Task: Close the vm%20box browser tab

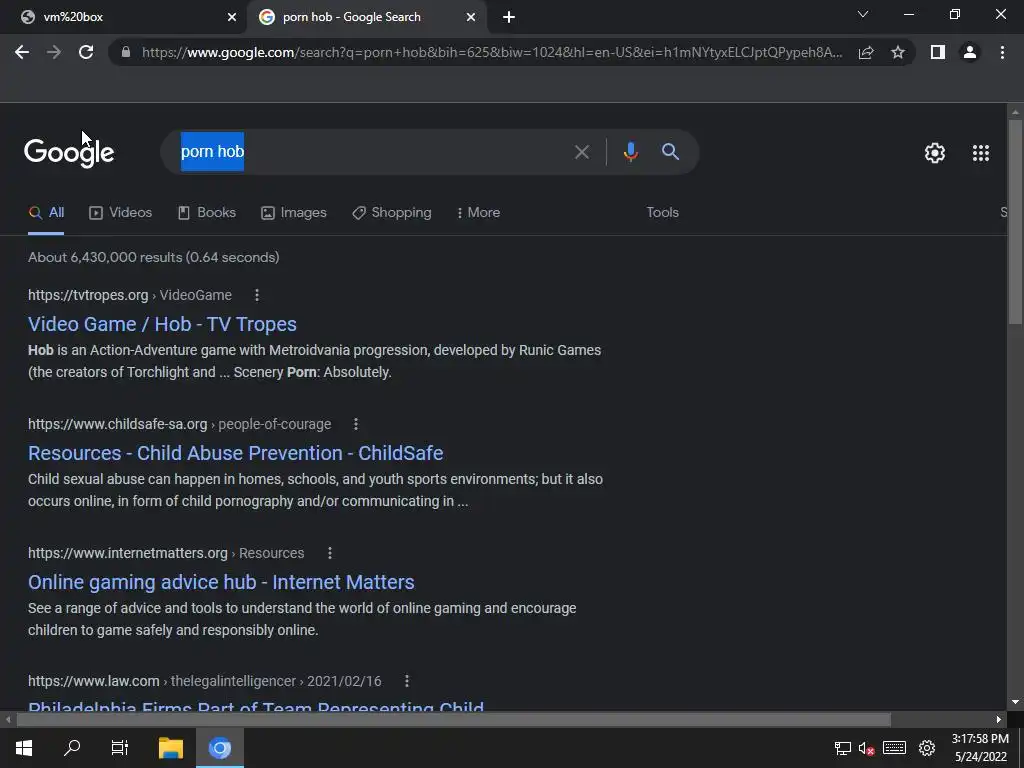Action: 232,17
